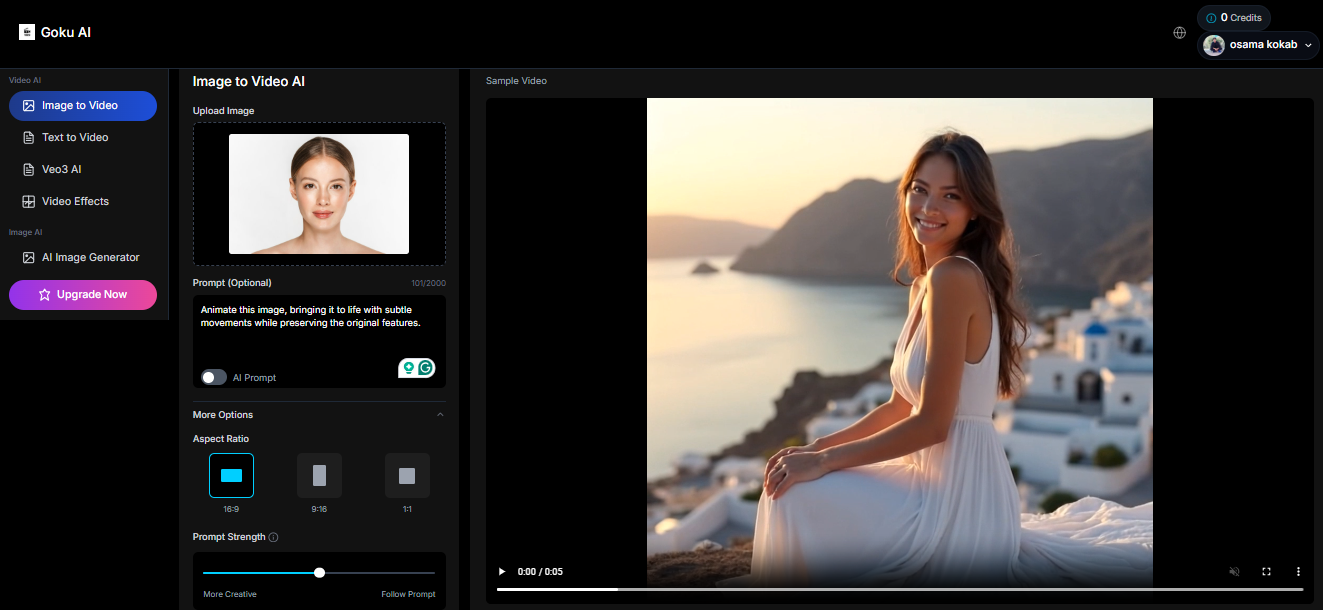This screenshot has width=1323, height=610.
Task: Adjust the Prompt Strength slider handle
Action: tap(319, 572)
